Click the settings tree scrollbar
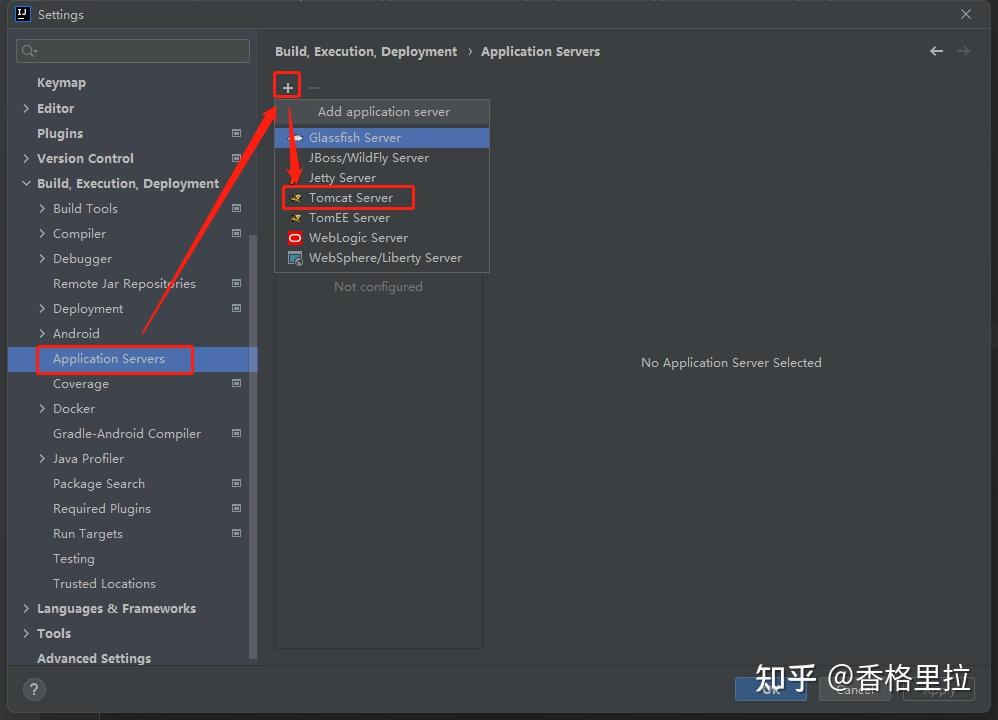The width and height of the screenshot is (998, 720). tap(253, 446)
